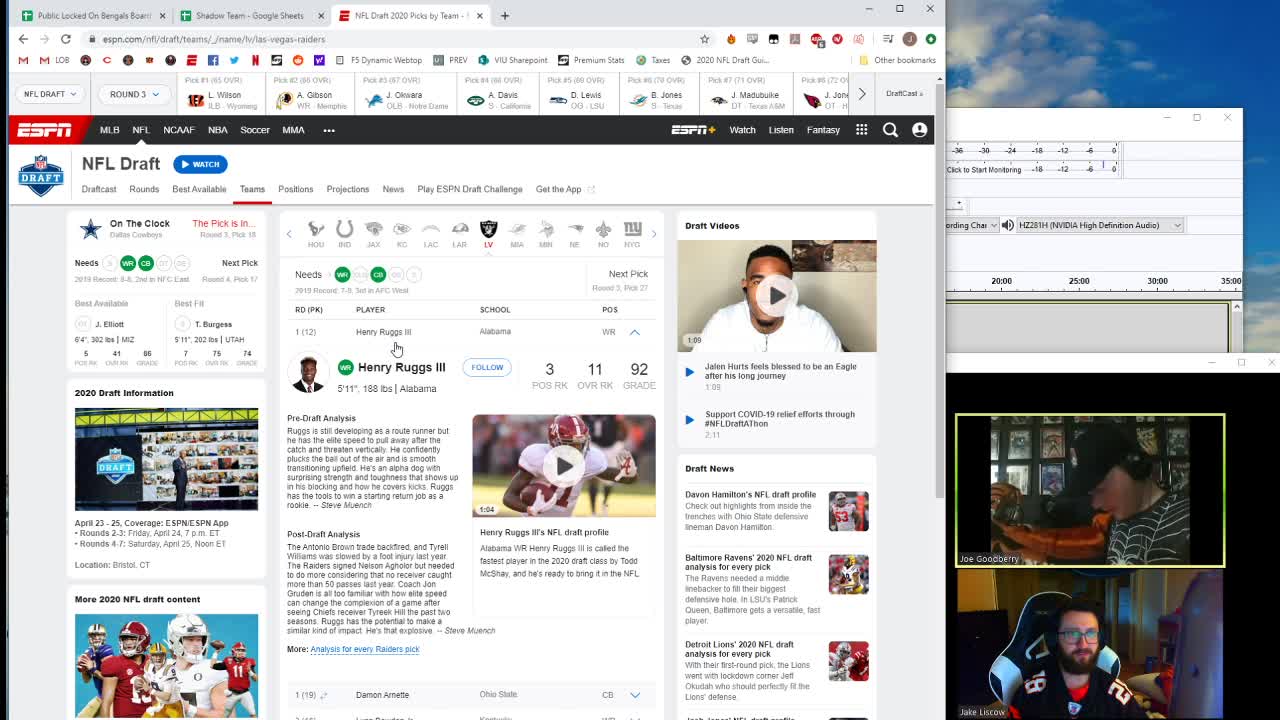Select the Indianapolis Colts team logo

click(345, 229)
